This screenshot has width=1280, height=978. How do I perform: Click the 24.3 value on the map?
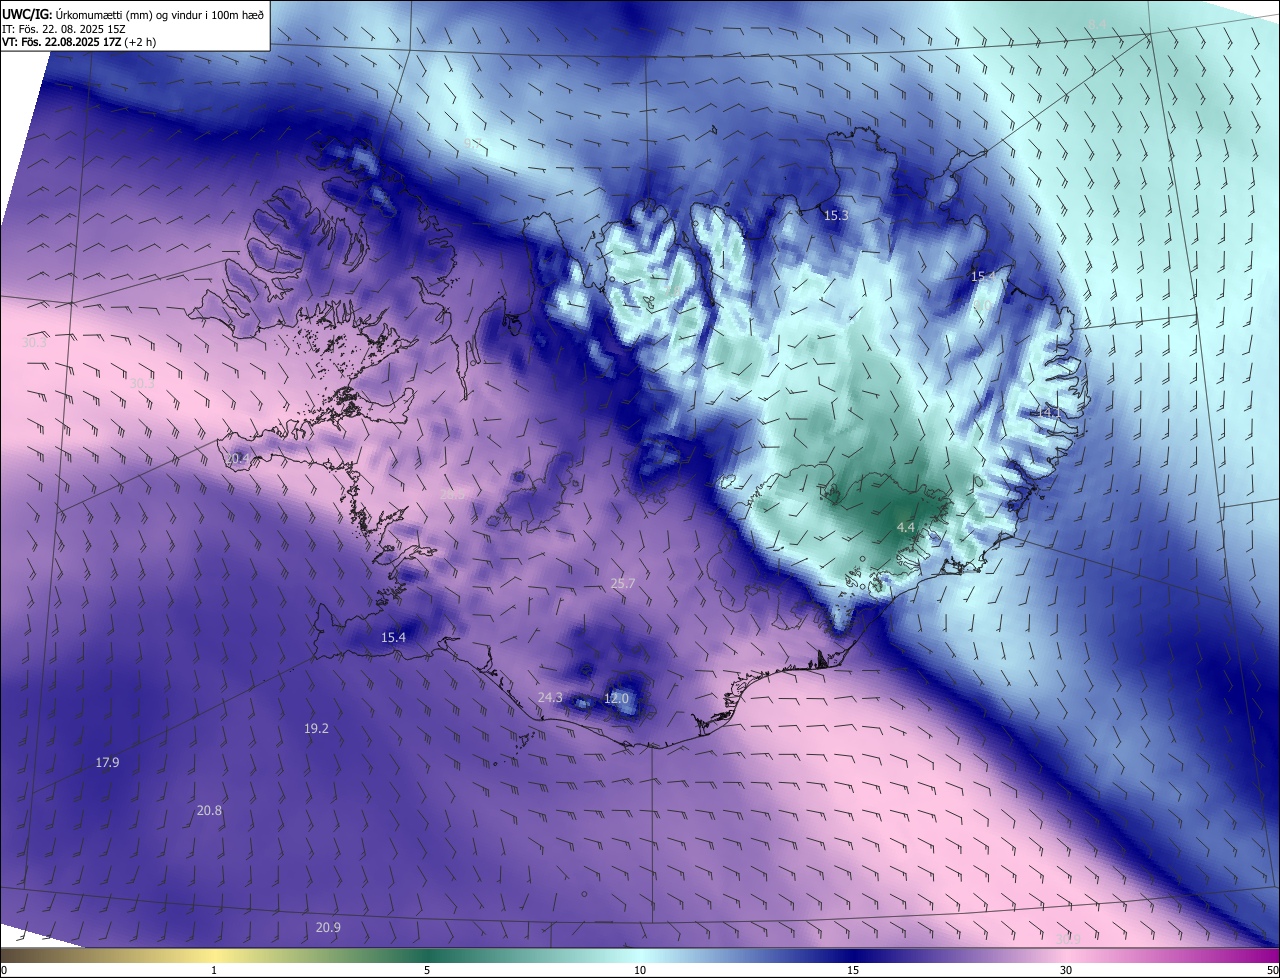pos(550,697)
